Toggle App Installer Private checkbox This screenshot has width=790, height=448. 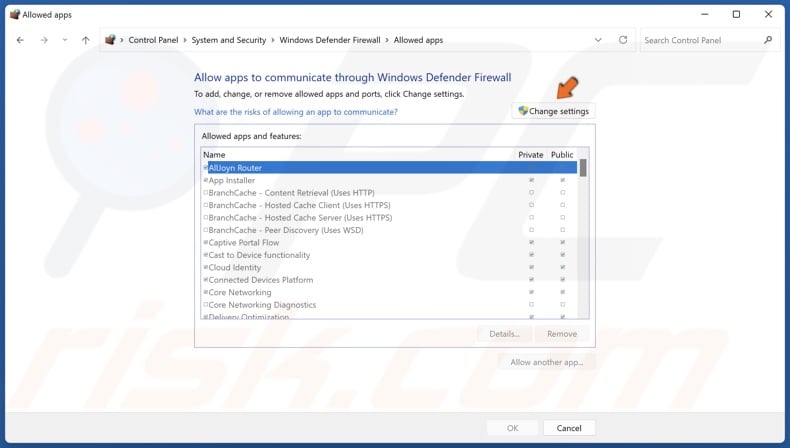pos(531,180)
